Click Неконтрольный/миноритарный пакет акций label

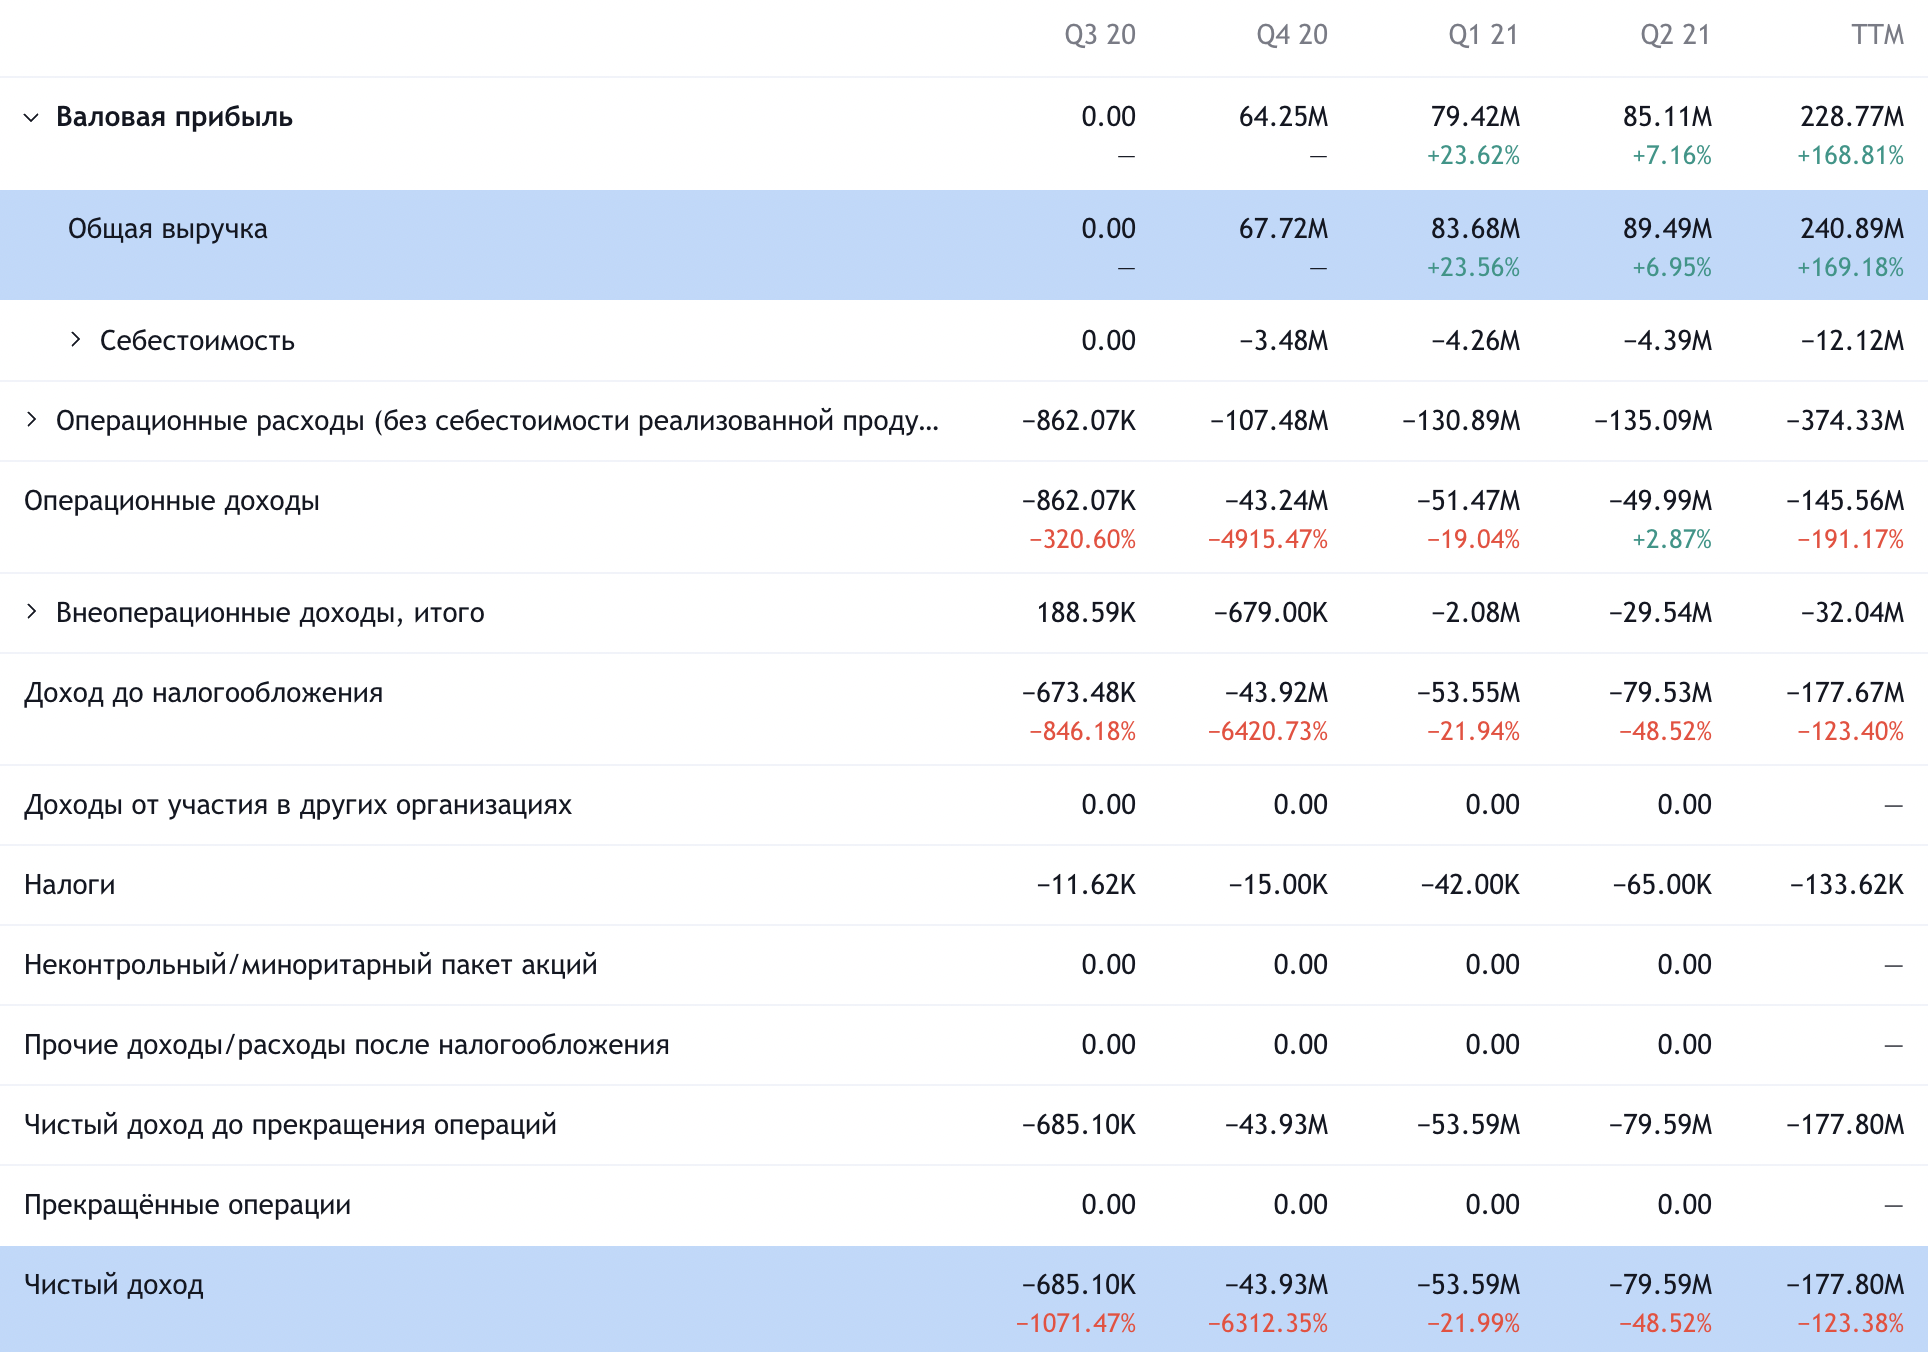click(x=311, y=965)
